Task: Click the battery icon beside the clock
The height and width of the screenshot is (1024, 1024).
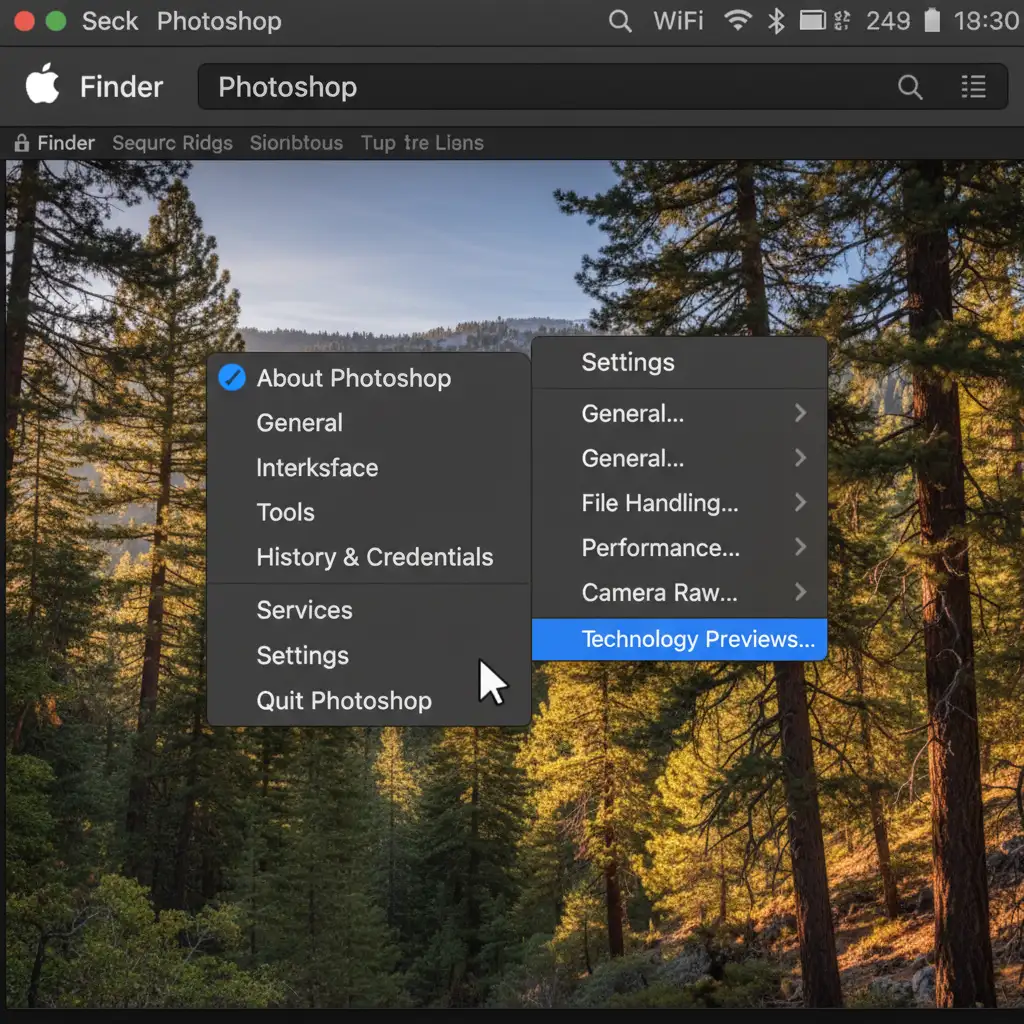Action: pyautogui.click(x=931, y=21)
